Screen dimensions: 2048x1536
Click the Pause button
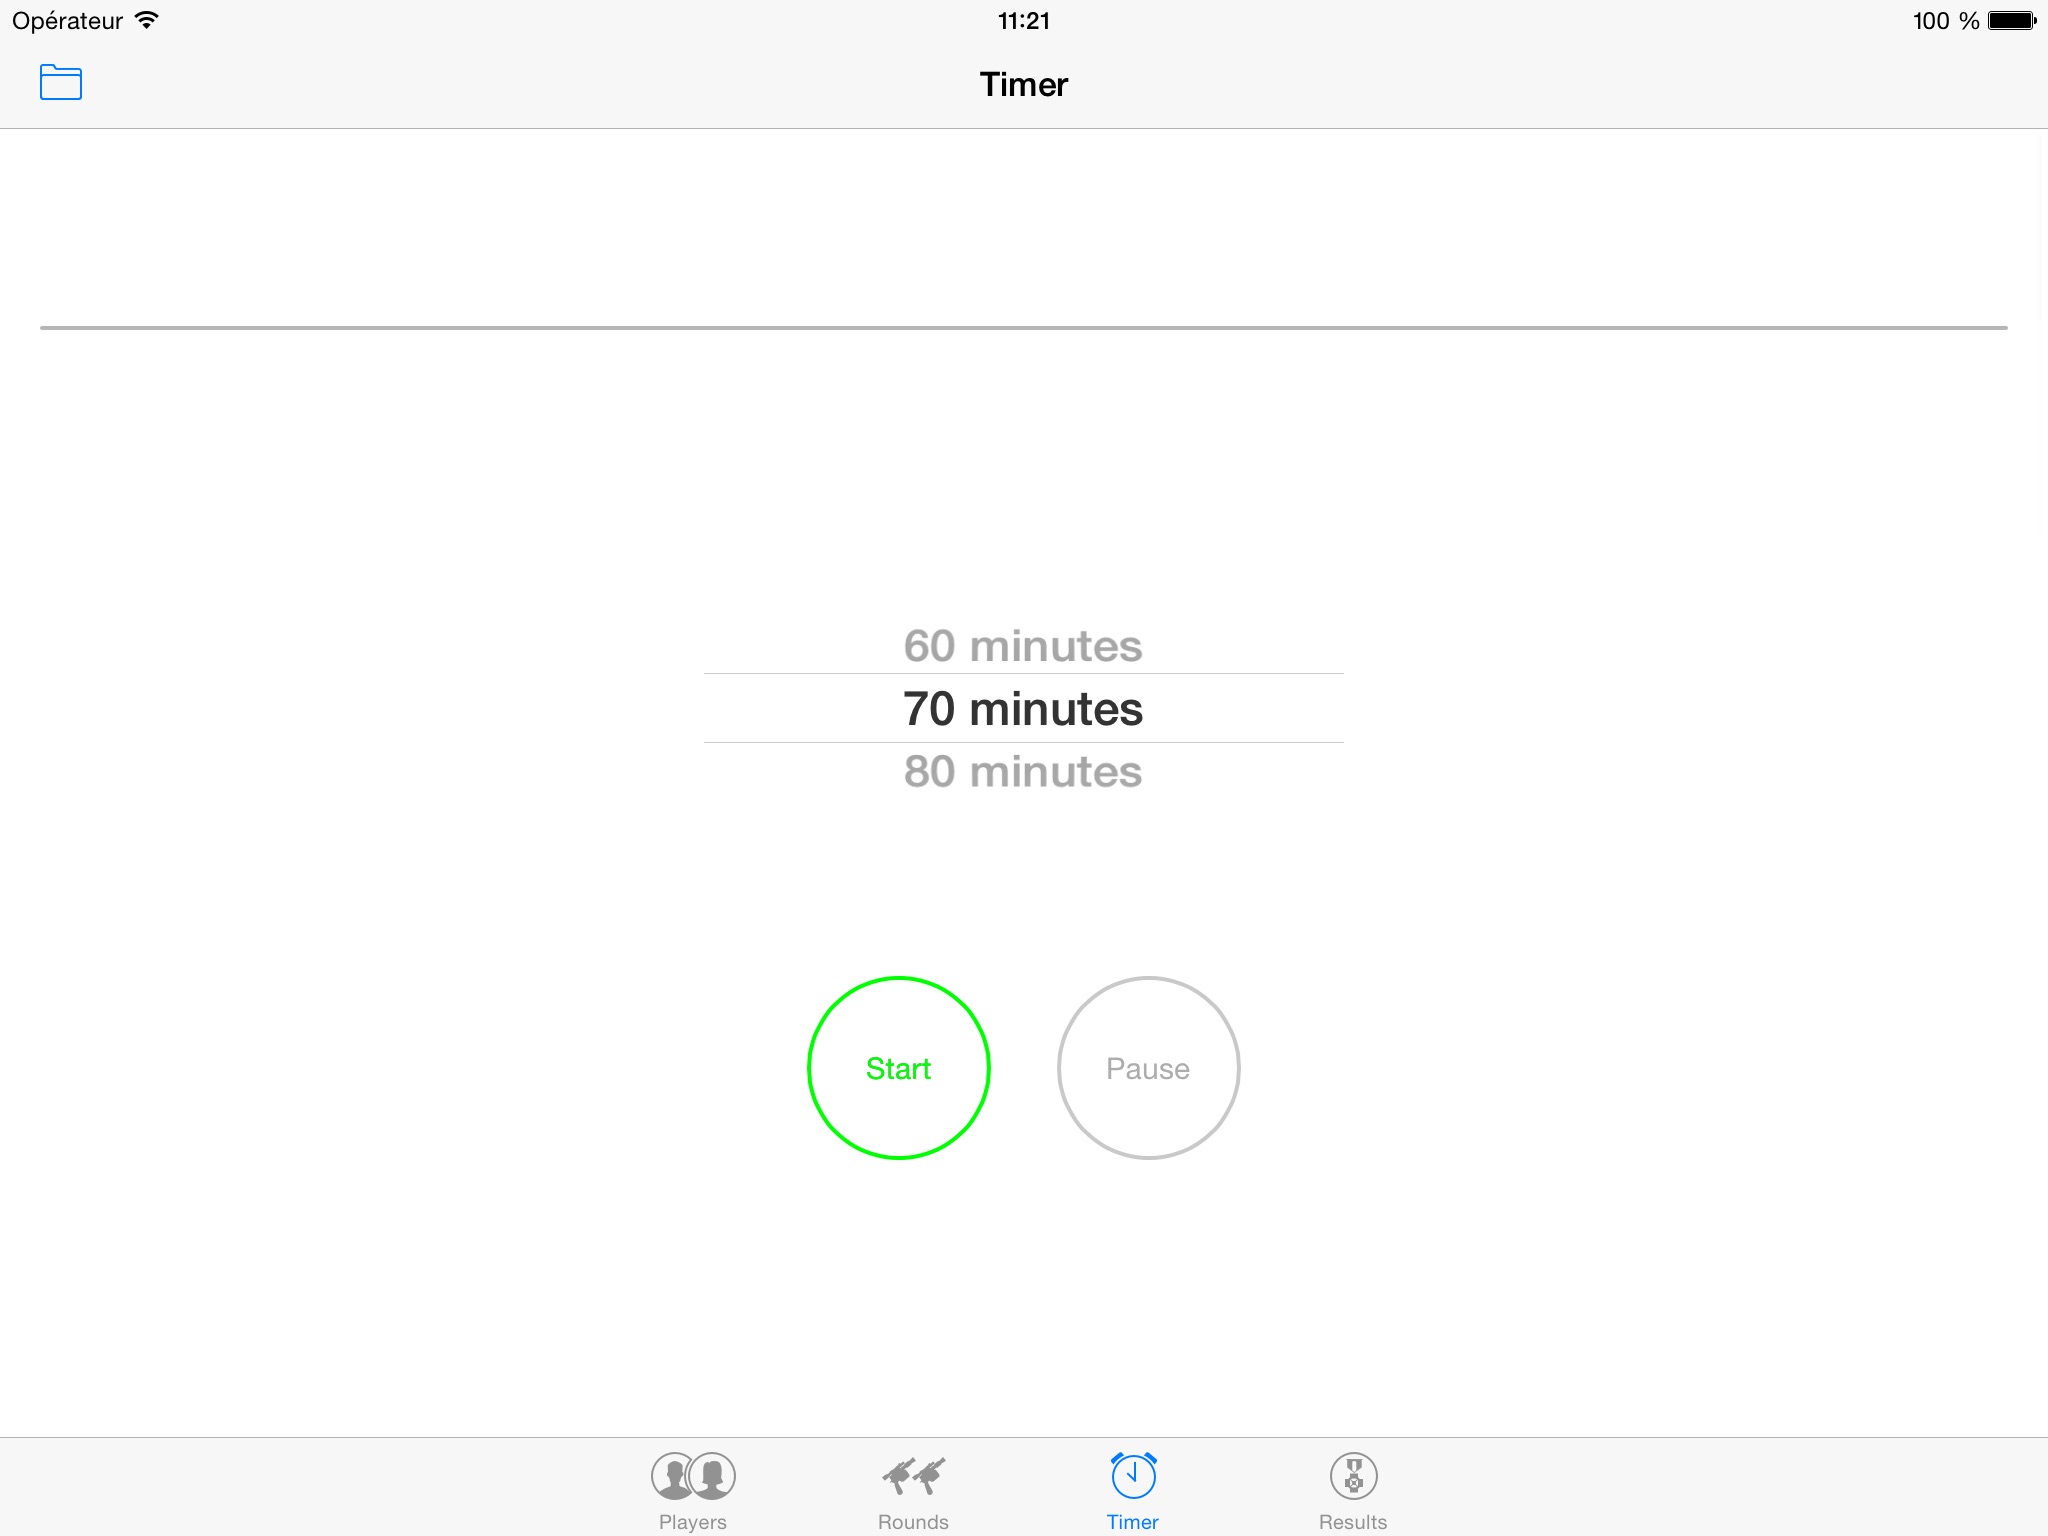tap(1149, 1068)
